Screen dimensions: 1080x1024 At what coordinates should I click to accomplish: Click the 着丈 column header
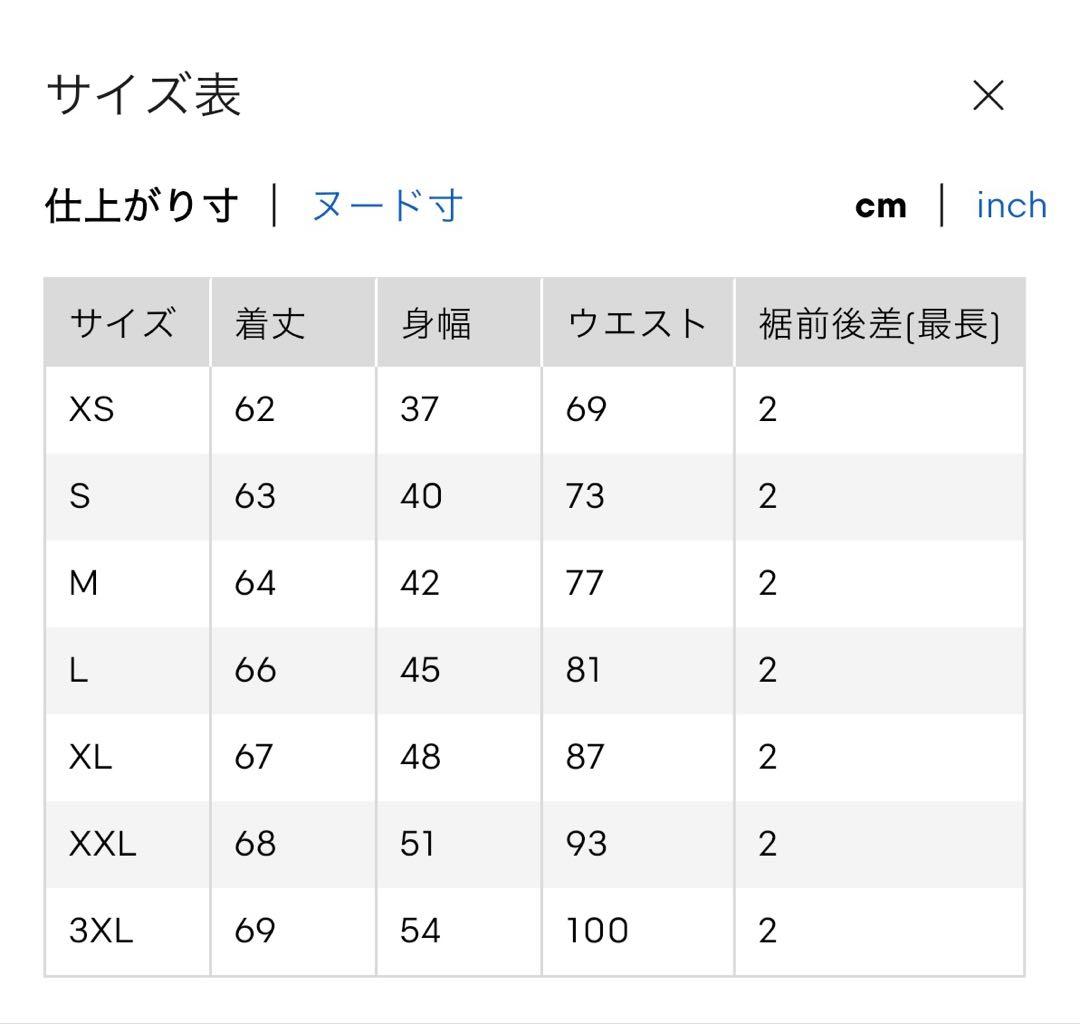click(269, 323)
